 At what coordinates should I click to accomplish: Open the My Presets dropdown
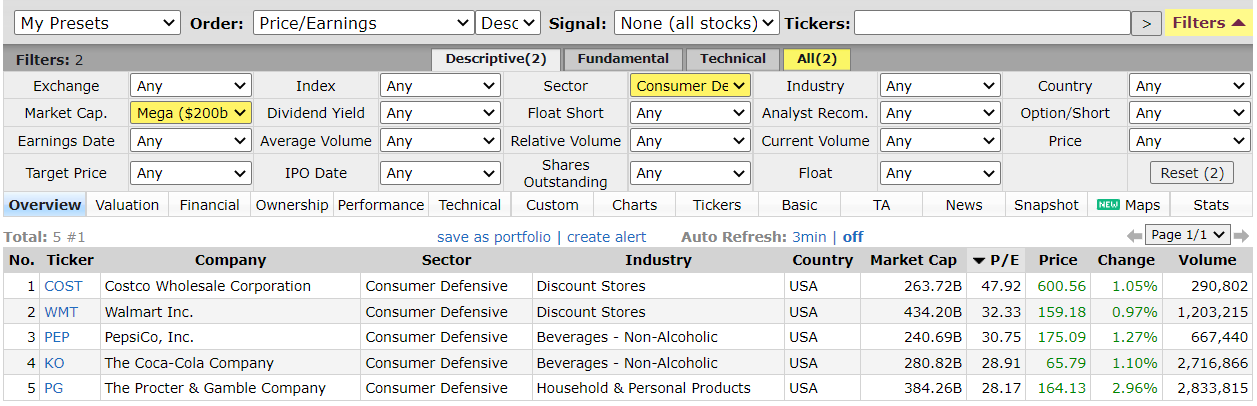(x=98, y=23)
